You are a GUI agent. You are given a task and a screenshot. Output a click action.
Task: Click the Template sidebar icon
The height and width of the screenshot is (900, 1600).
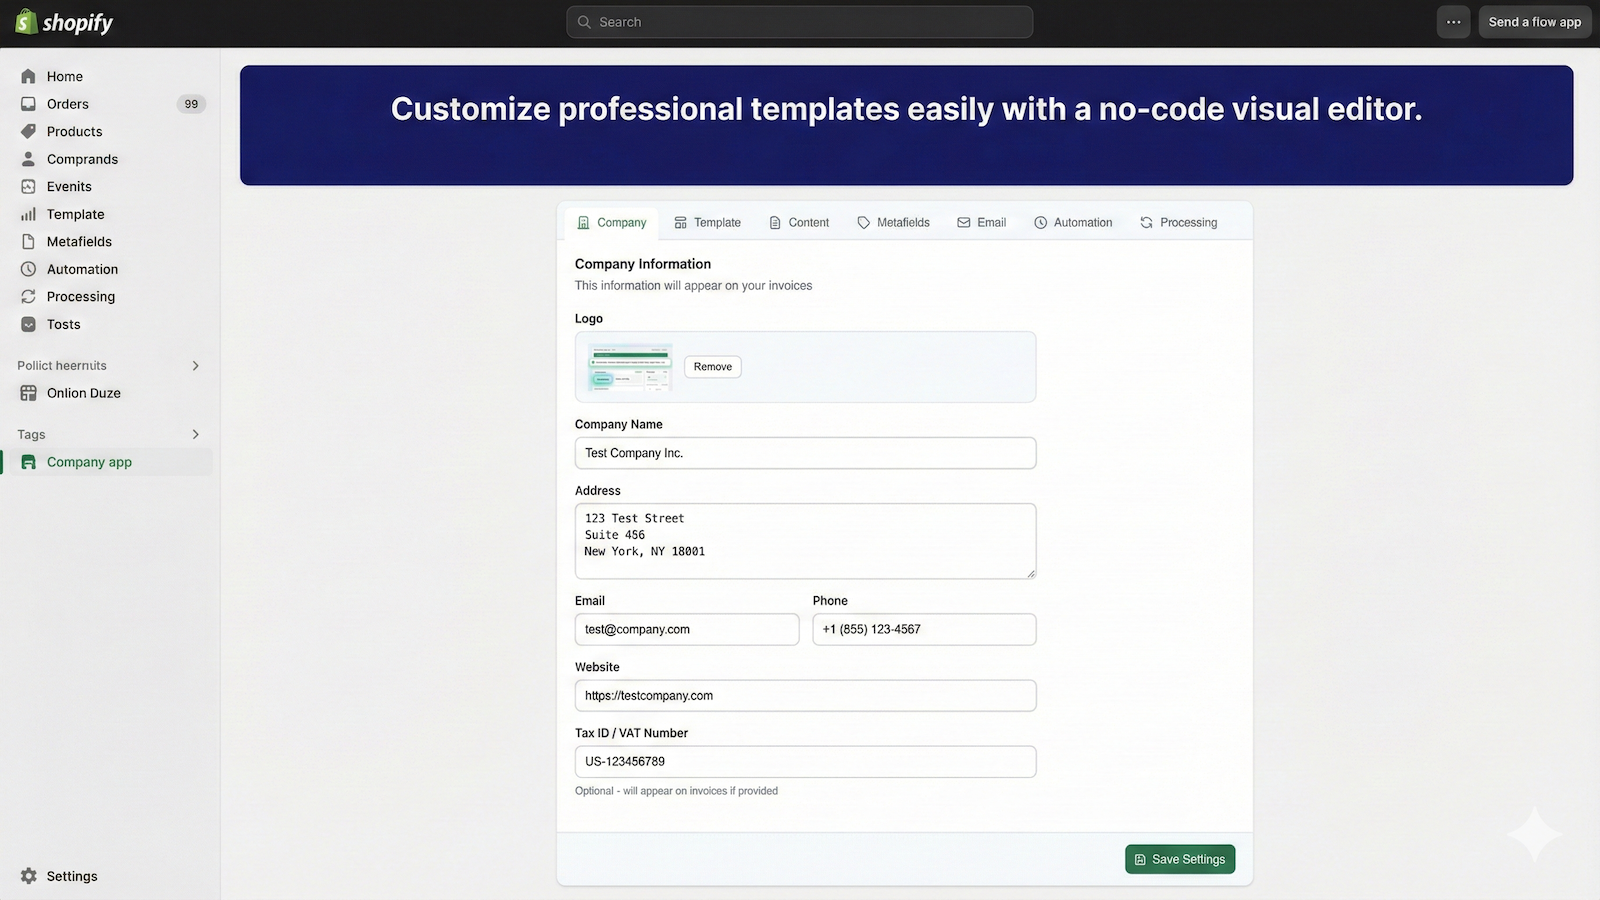point(28,214)
